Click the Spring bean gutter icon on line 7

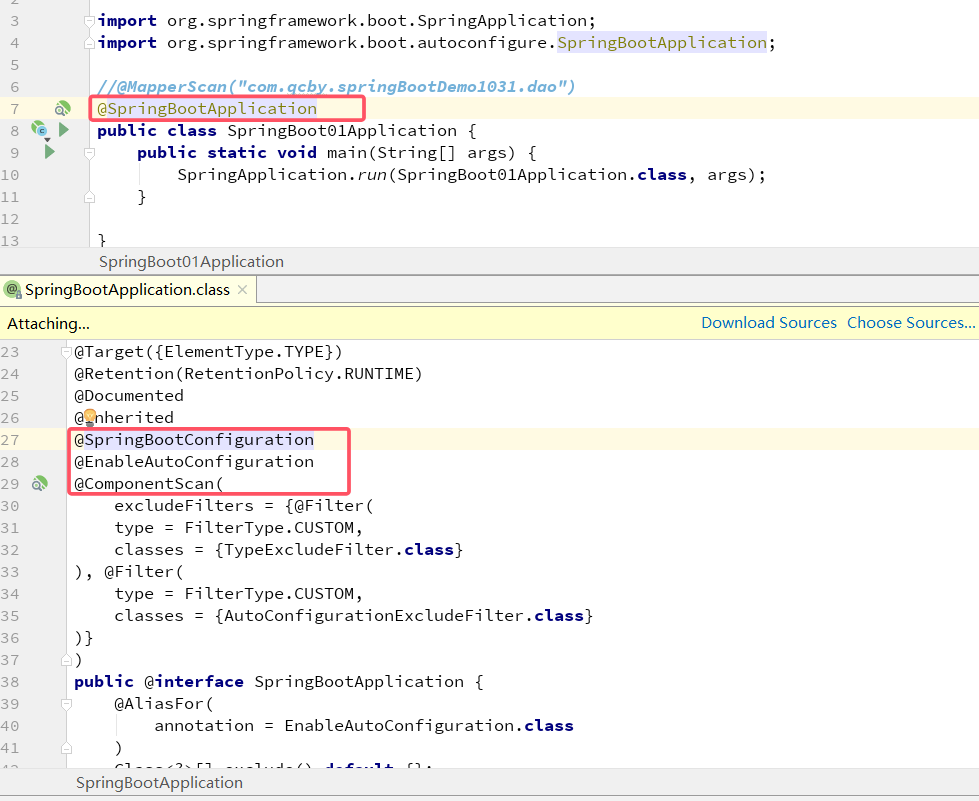62,109
